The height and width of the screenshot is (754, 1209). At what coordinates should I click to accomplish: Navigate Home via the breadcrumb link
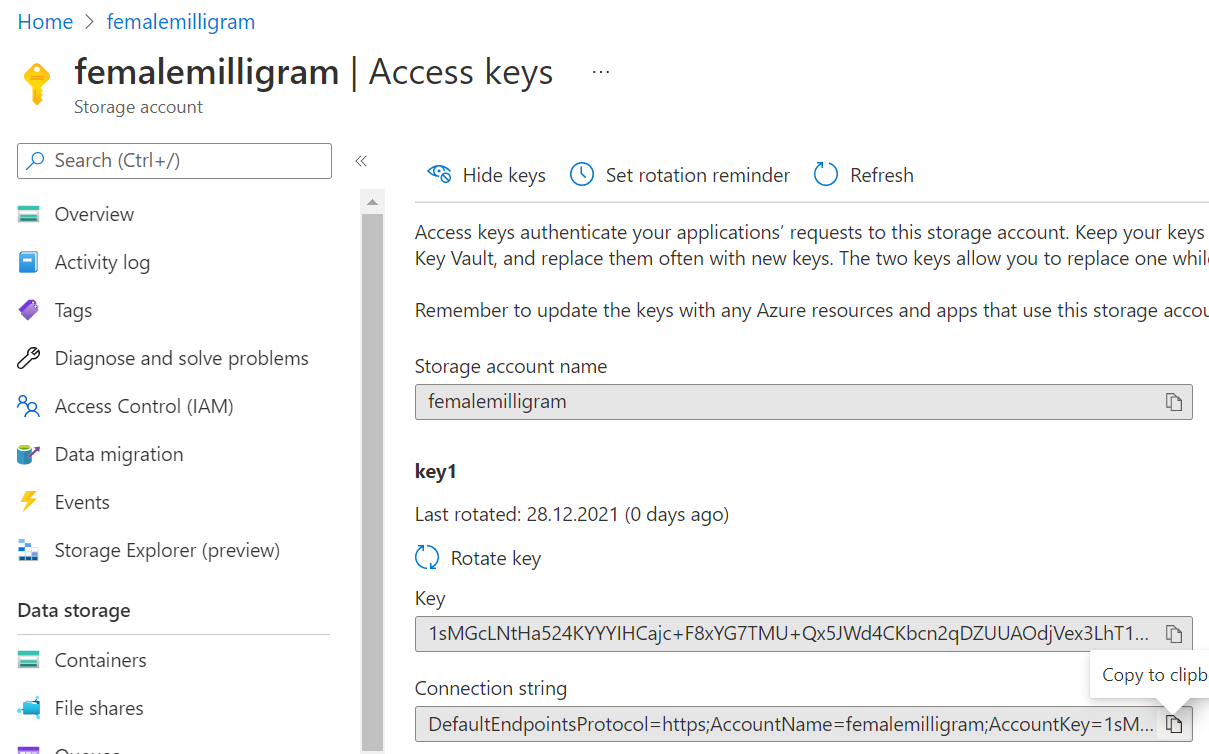click(x=45, y=21)
